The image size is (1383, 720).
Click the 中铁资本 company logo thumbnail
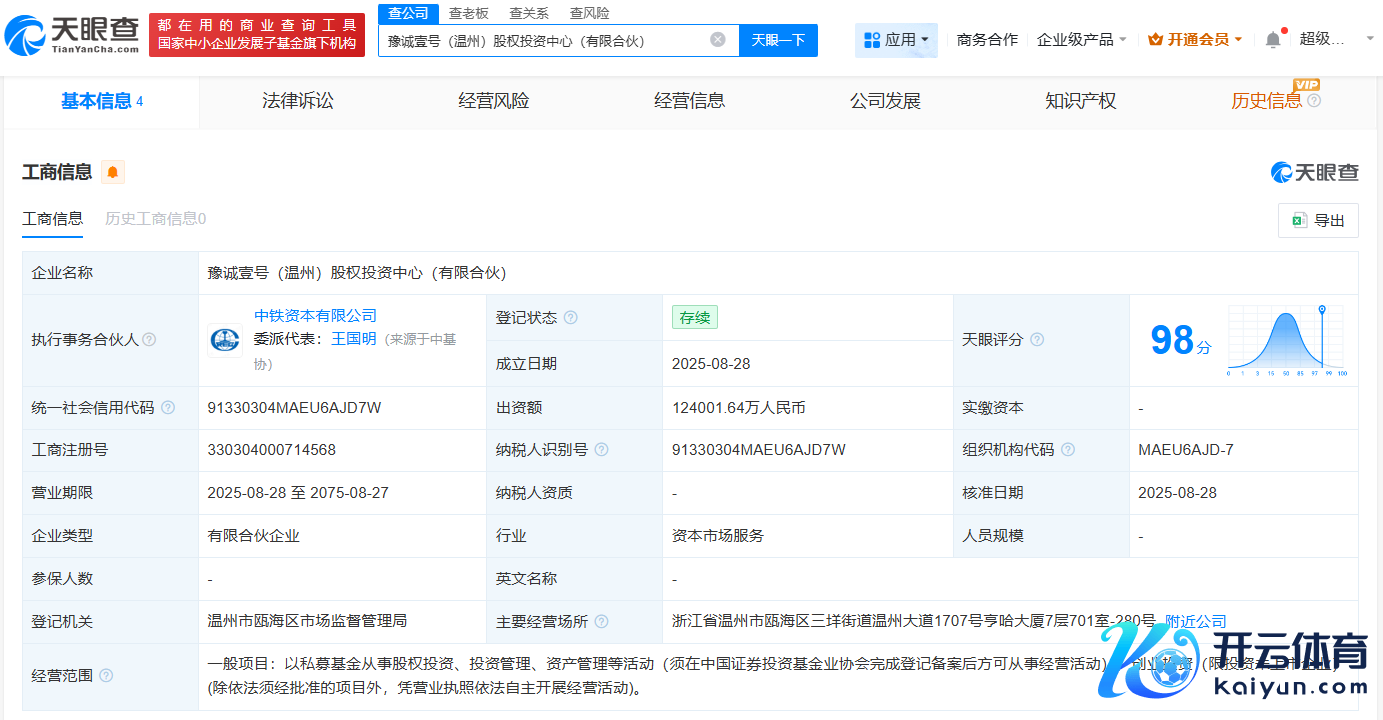click(225, 341)
